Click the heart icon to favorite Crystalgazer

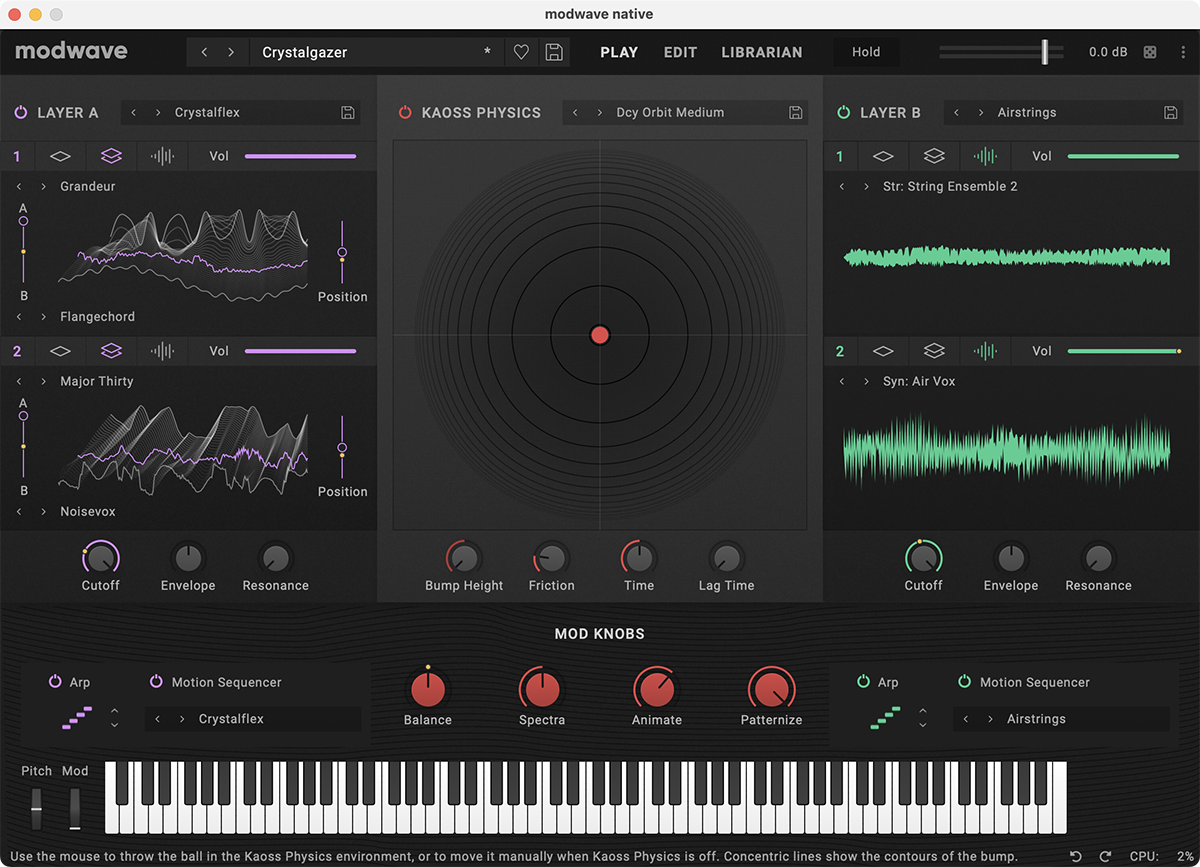[x=521, y=52]
